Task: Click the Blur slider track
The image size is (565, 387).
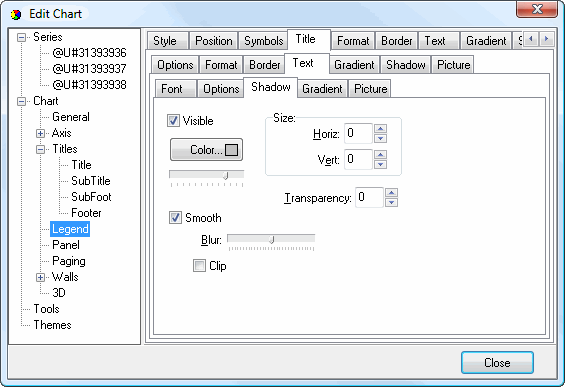Action: point(271,240)
